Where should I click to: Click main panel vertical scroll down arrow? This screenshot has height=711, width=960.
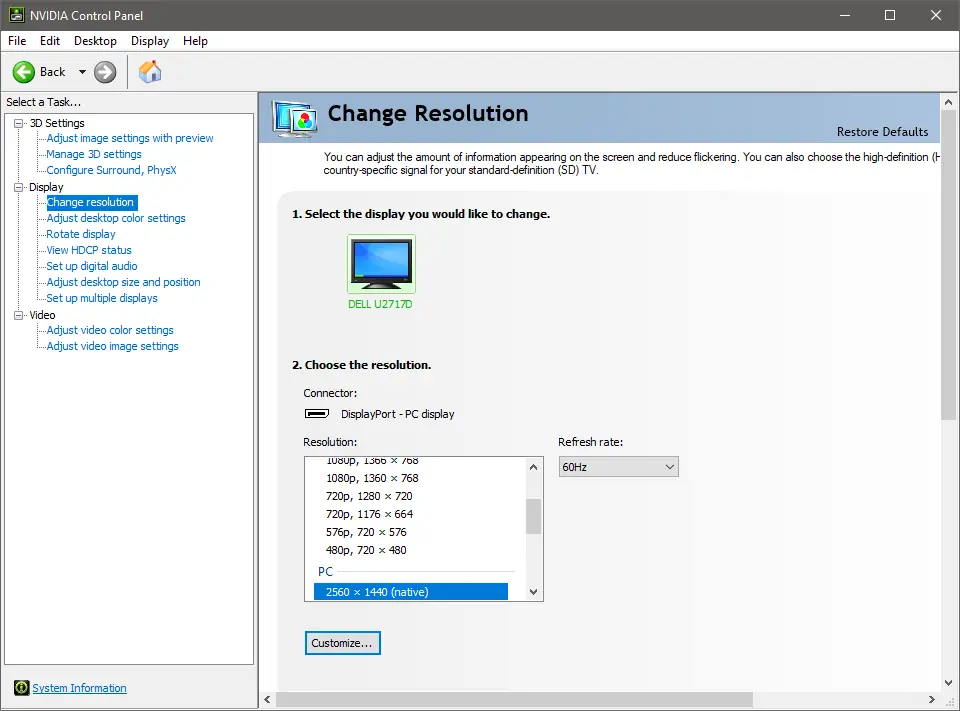[x=948, y=683]
